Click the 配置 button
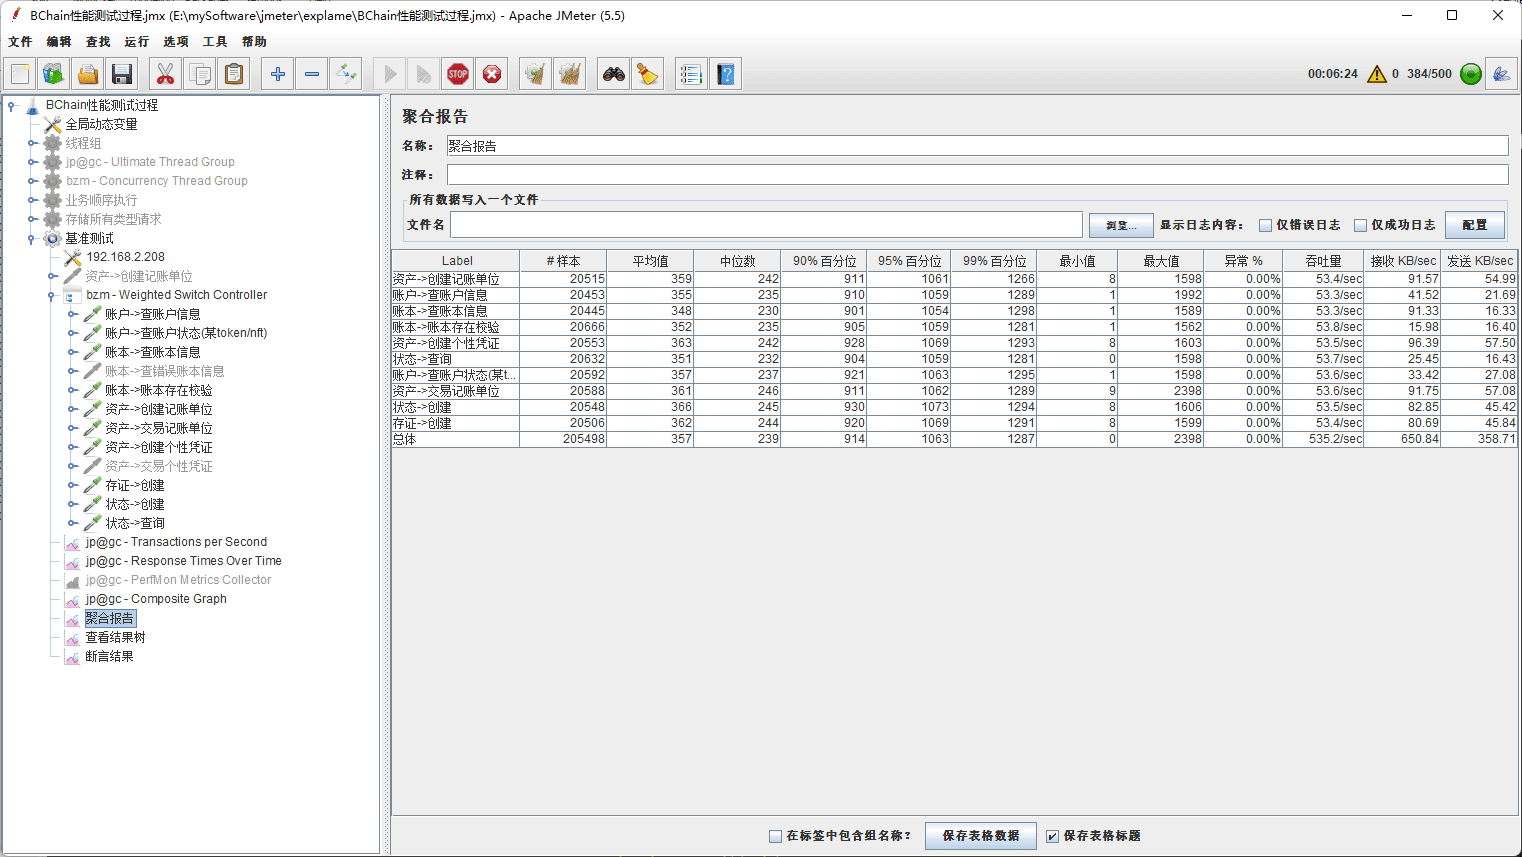The image size is (1522, 857). point(1474,225)
